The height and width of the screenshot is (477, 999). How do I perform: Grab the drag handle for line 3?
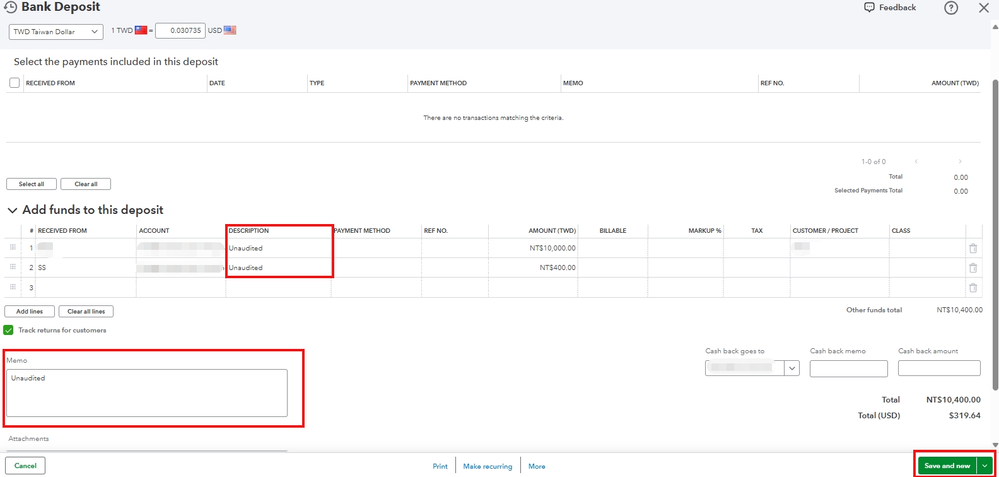click(13, 287)
